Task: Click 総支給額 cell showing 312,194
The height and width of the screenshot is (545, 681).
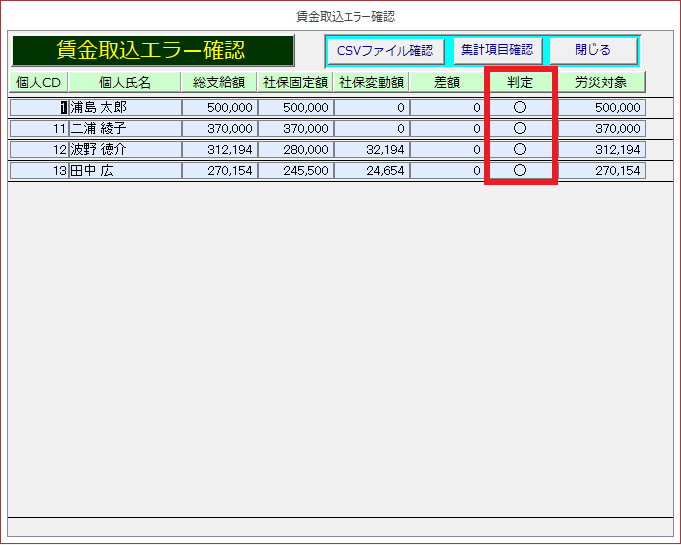Action: click(x=219, y=149)
